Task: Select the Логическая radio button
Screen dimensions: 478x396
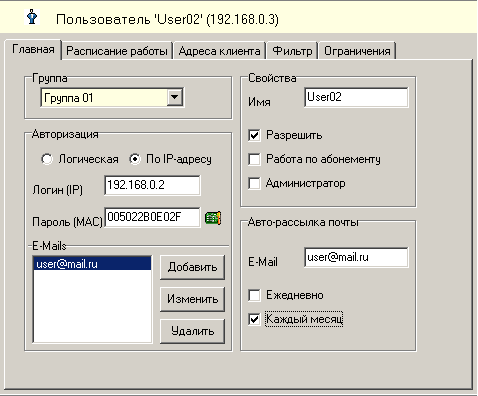Action: (47, 159)
